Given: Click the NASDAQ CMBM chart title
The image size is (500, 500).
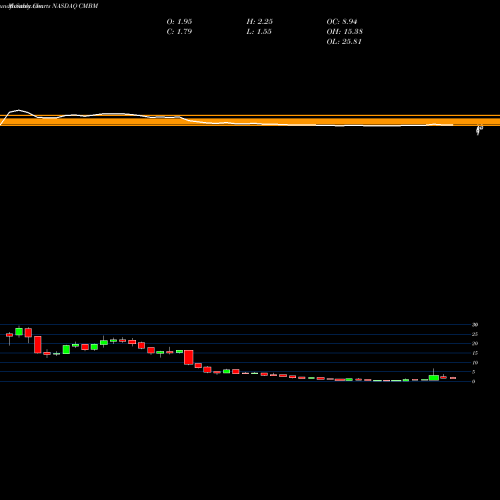Looking at the screenshot, I should [75, 6].
